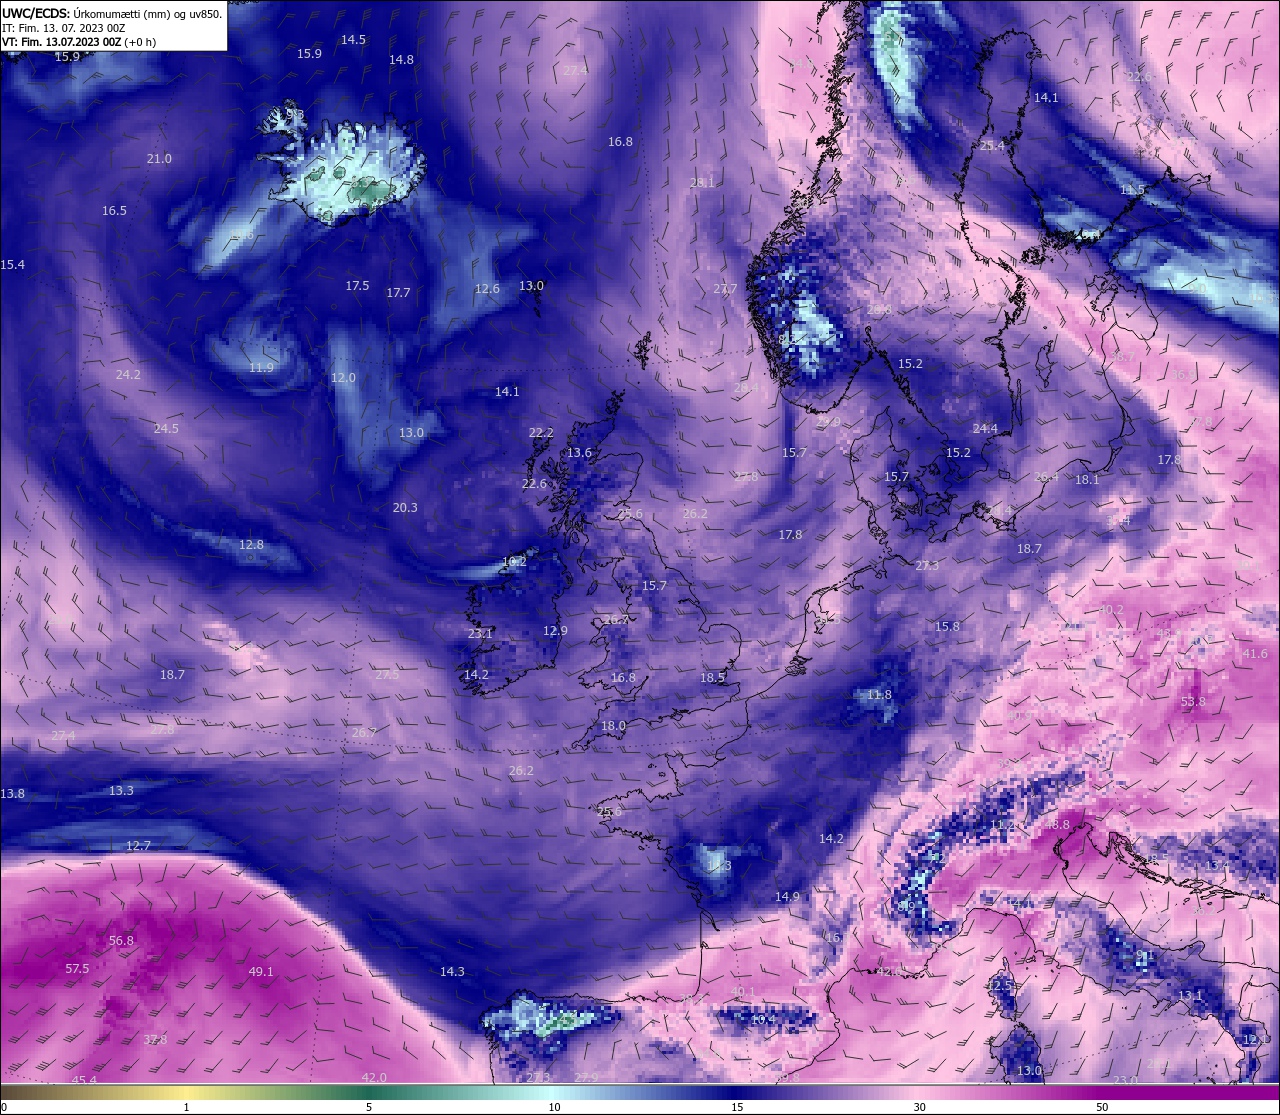This screenshot has height=1115, width=1280.
Task: Click the map value 37.8
Action: click(x=155, y=1040)
